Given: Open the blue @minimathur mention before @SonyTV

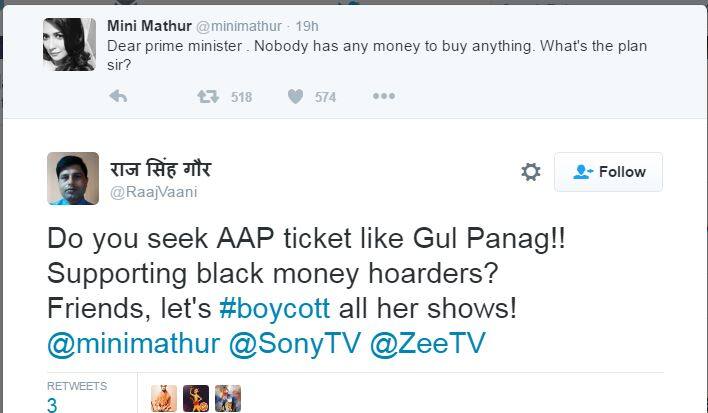Looking at the screenshot, I should pyautogui.click(x=133, y=343).
